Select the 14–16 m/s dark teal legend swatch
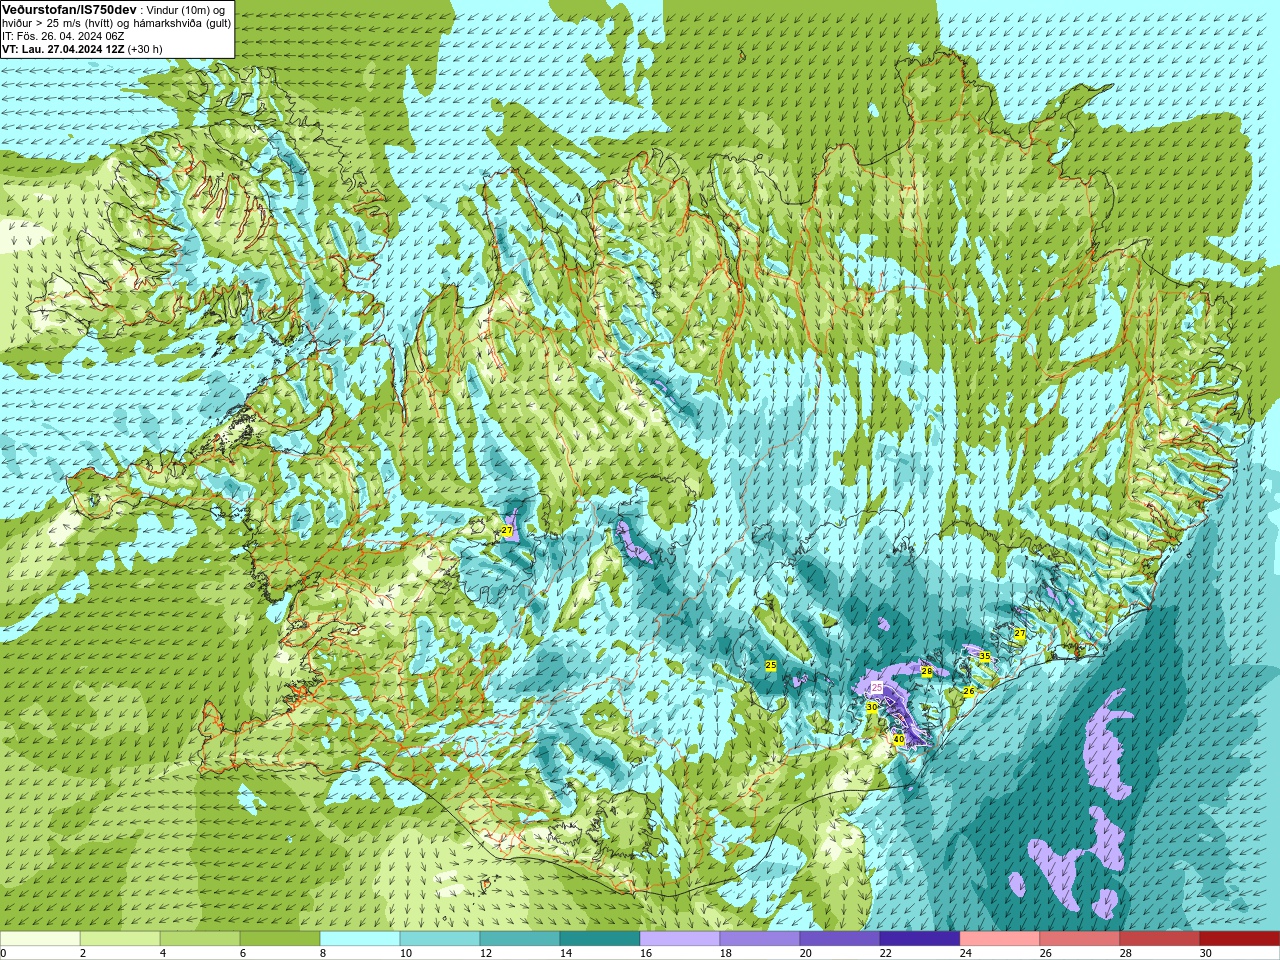The width and height of the screenshot is (1280, 960). pos(600,939)
